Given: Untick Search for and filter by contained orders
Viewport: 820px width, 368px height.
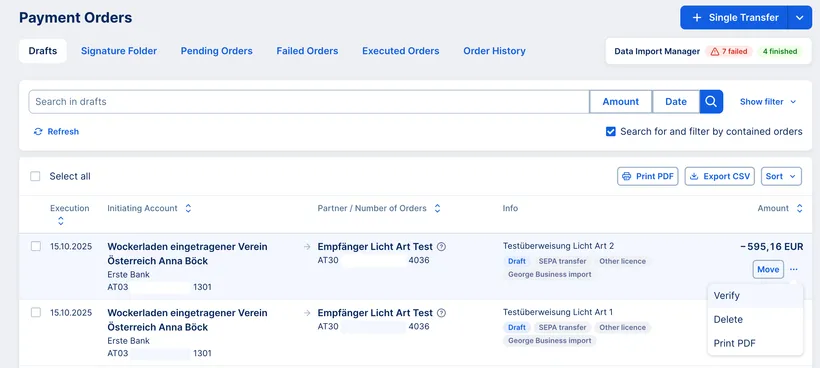Looking at the screenshot, I should tap(611, 132).
